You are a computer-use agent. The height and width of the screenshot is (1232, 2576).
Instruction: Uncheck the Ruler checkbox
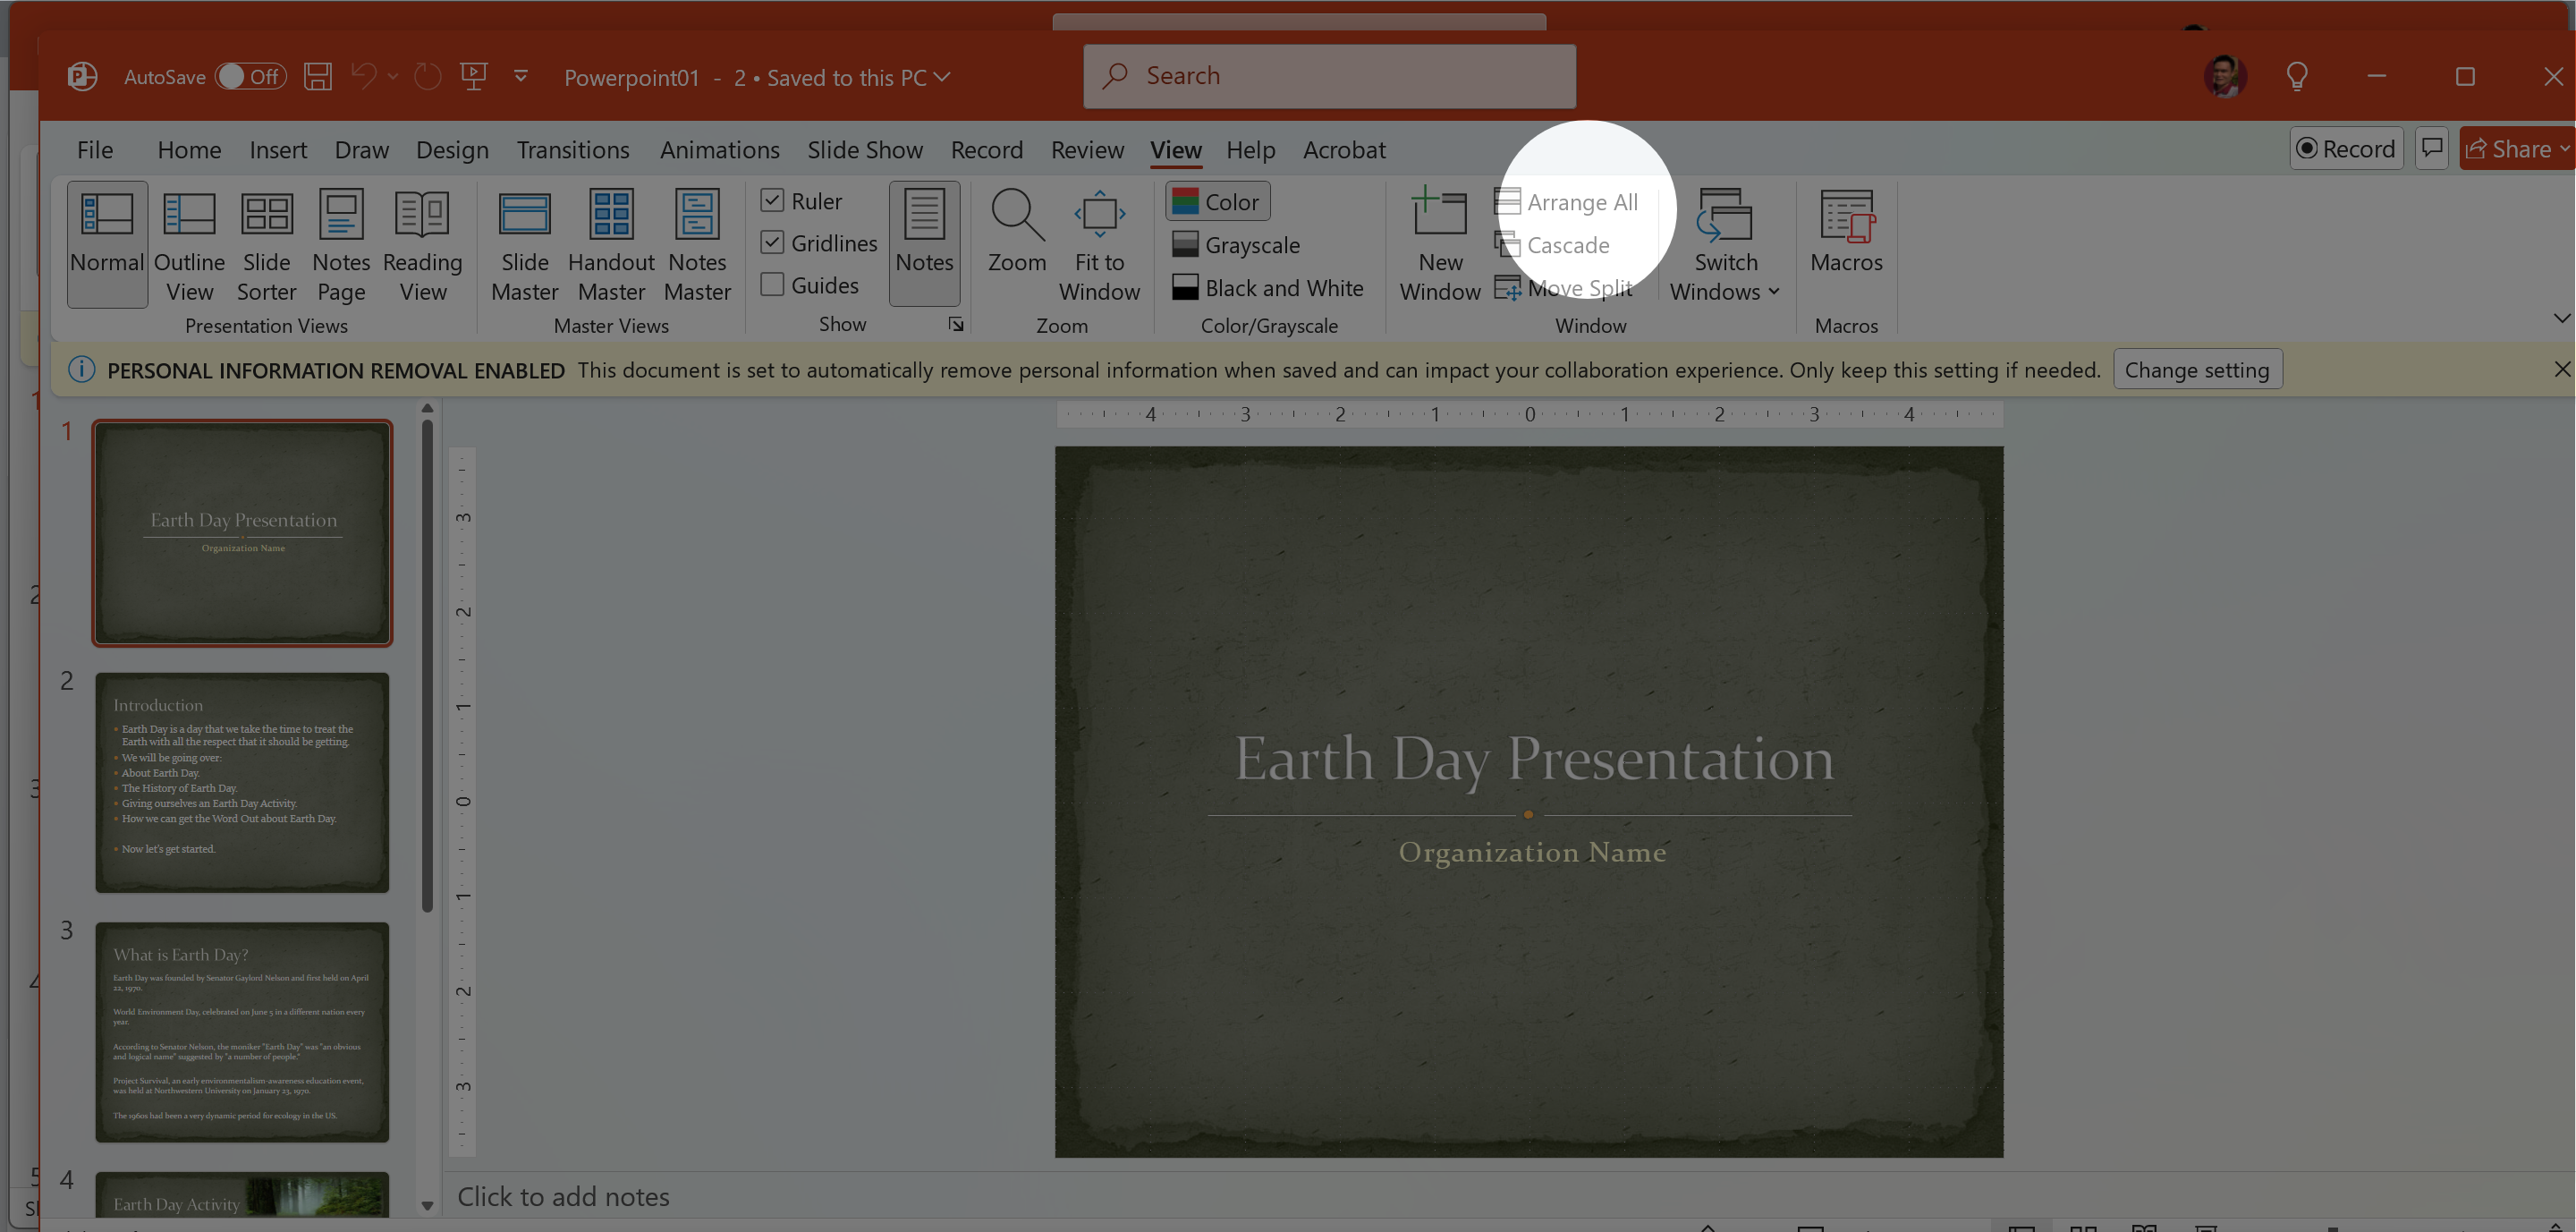(772, 201)
